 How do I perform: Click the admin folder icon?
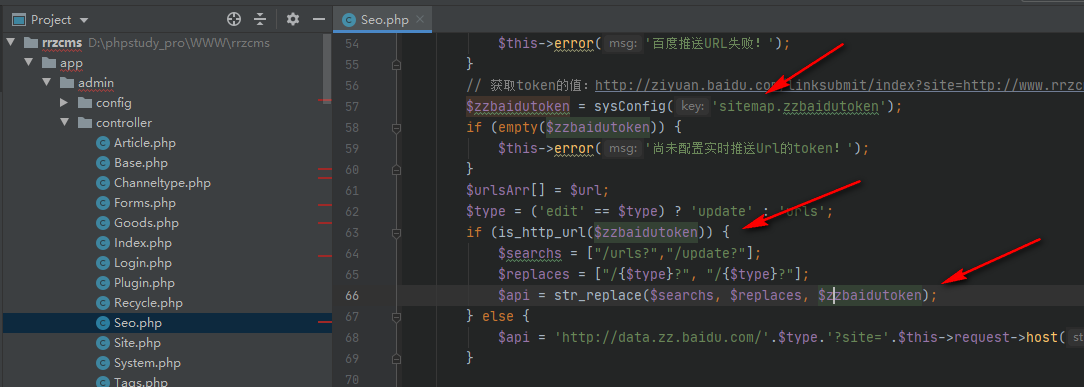coord(67,83)
